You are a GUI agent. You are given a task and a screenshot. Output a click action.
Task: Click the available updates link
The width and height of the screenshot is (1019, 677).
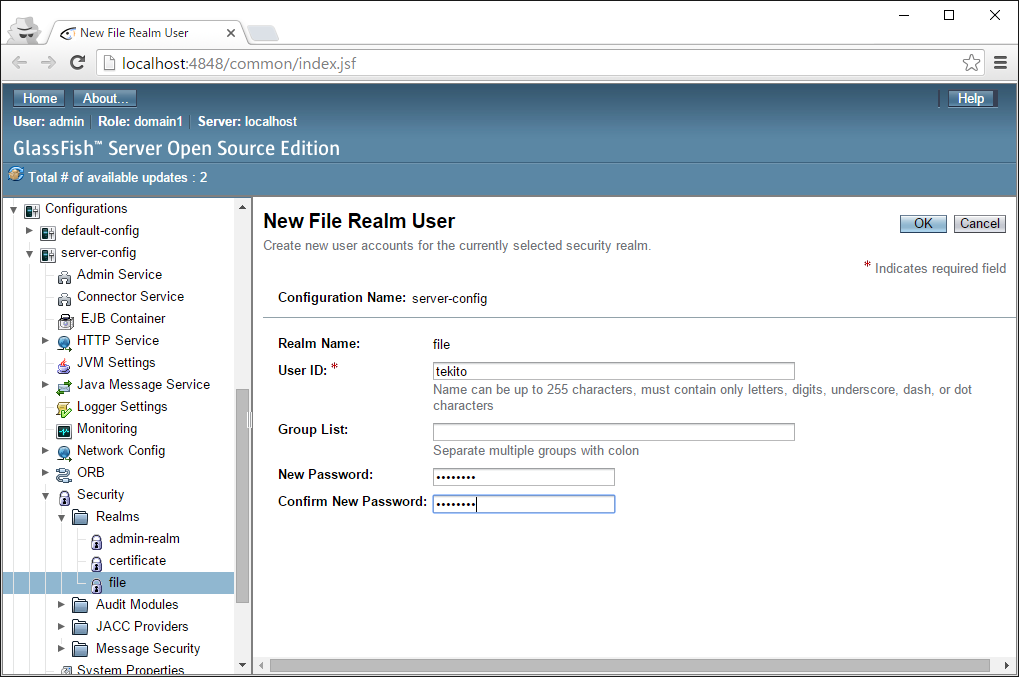(x=118, y=177)
